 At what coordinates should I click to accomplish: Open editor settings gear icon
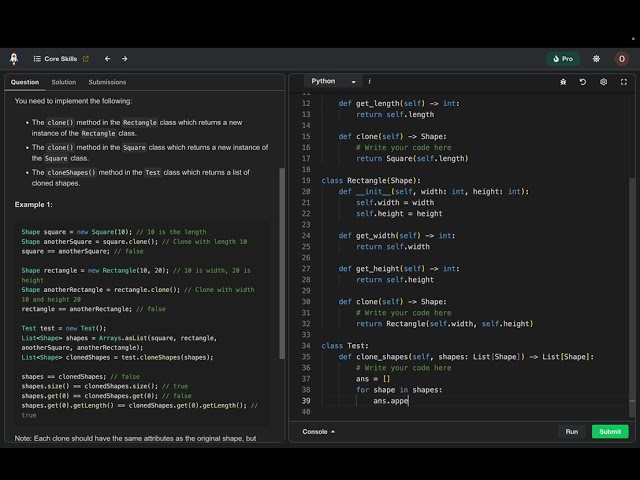(x=603, y=82)
